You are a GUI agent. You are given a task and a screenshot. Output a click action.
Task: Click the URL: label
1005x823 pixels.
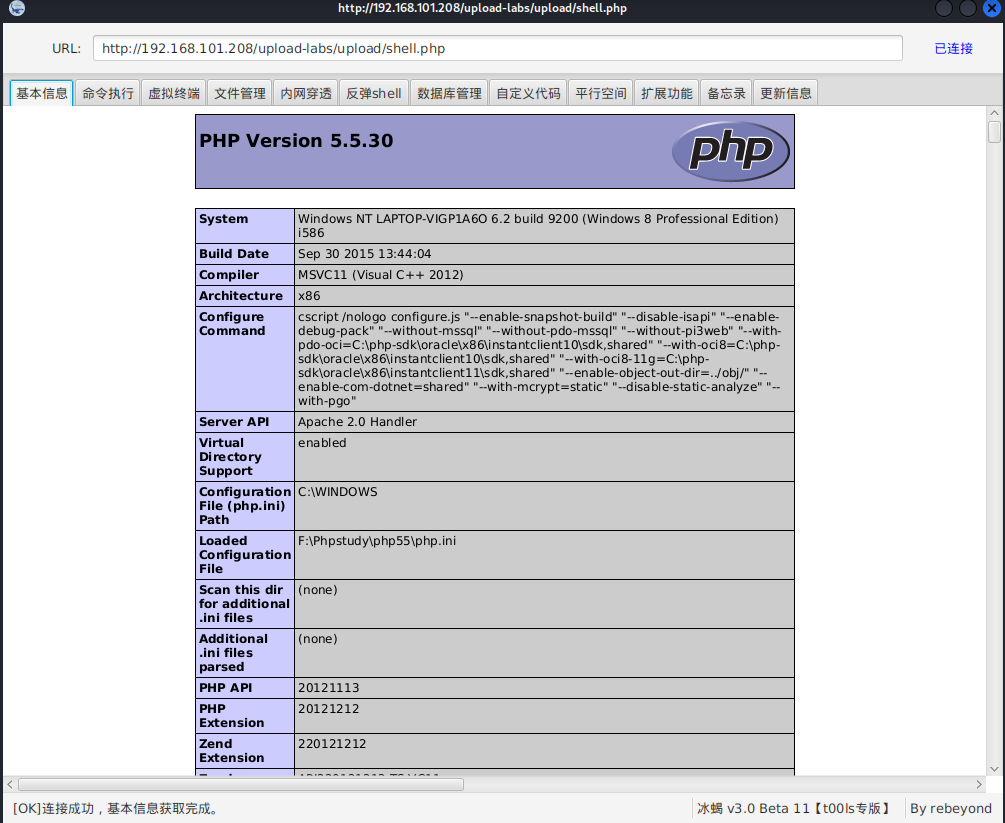coord(67,49)
